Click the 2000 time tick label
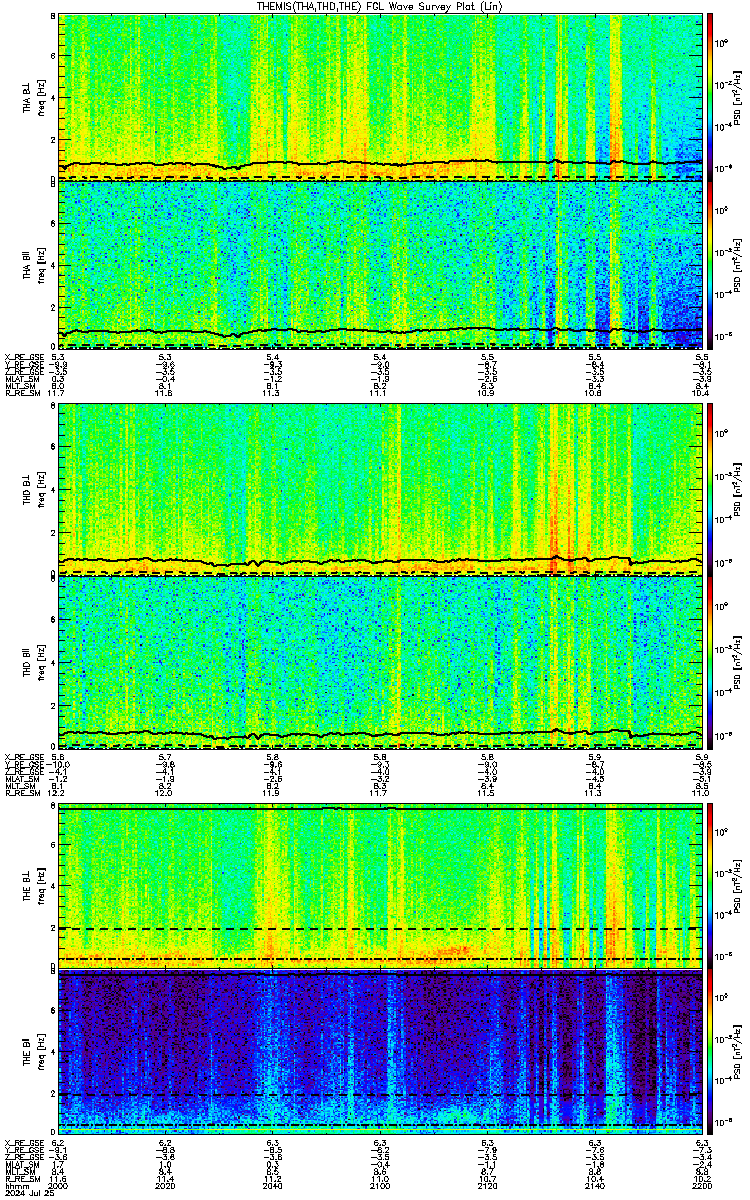The width and height of the screenshot is (750, 1200). [x=59, y=1185]
